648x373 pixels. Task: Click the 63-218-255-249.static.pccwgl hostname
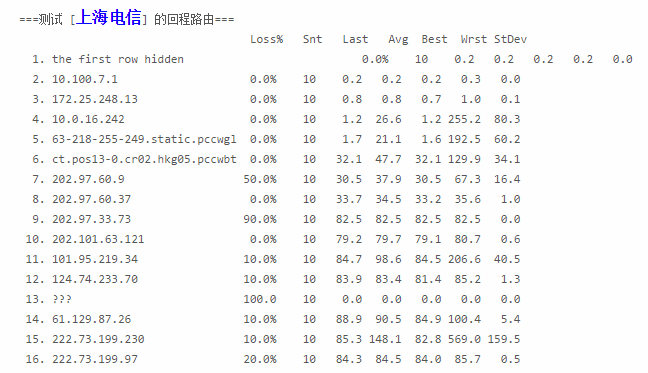(x=144, y=140)
